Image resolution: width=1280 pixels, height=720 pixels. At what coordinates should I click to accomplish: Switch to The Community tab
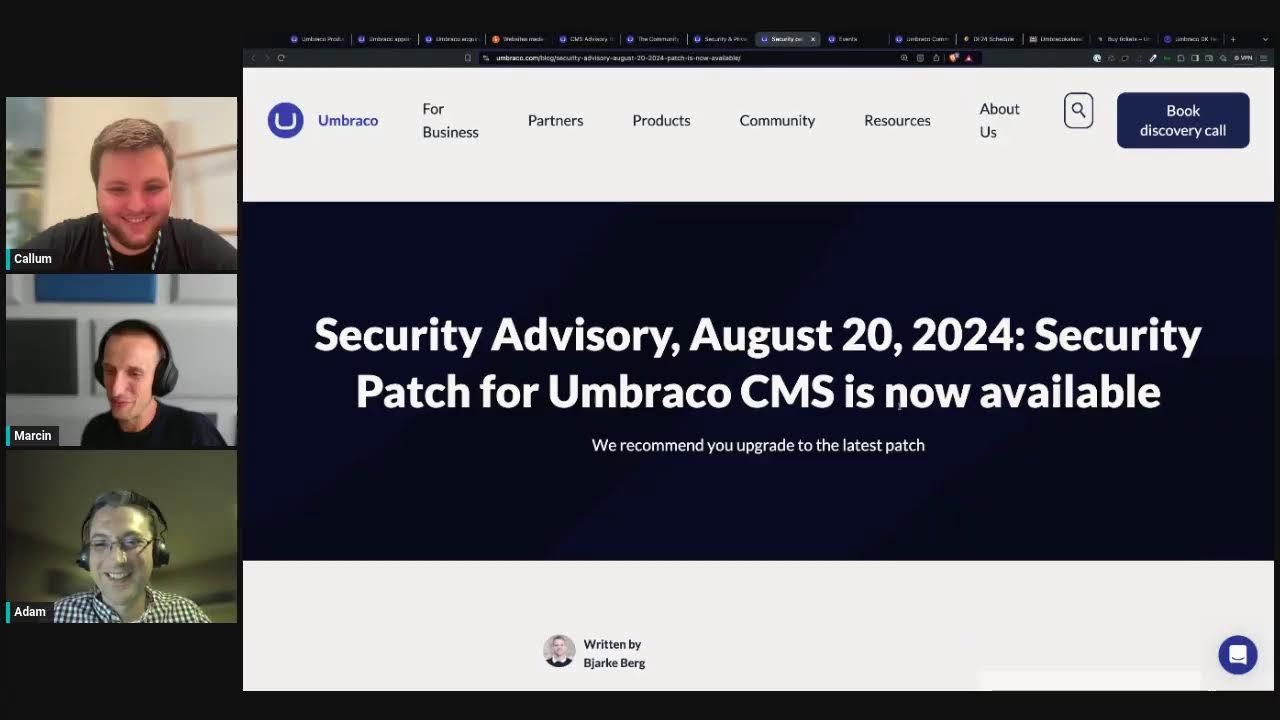click(653, 39)
